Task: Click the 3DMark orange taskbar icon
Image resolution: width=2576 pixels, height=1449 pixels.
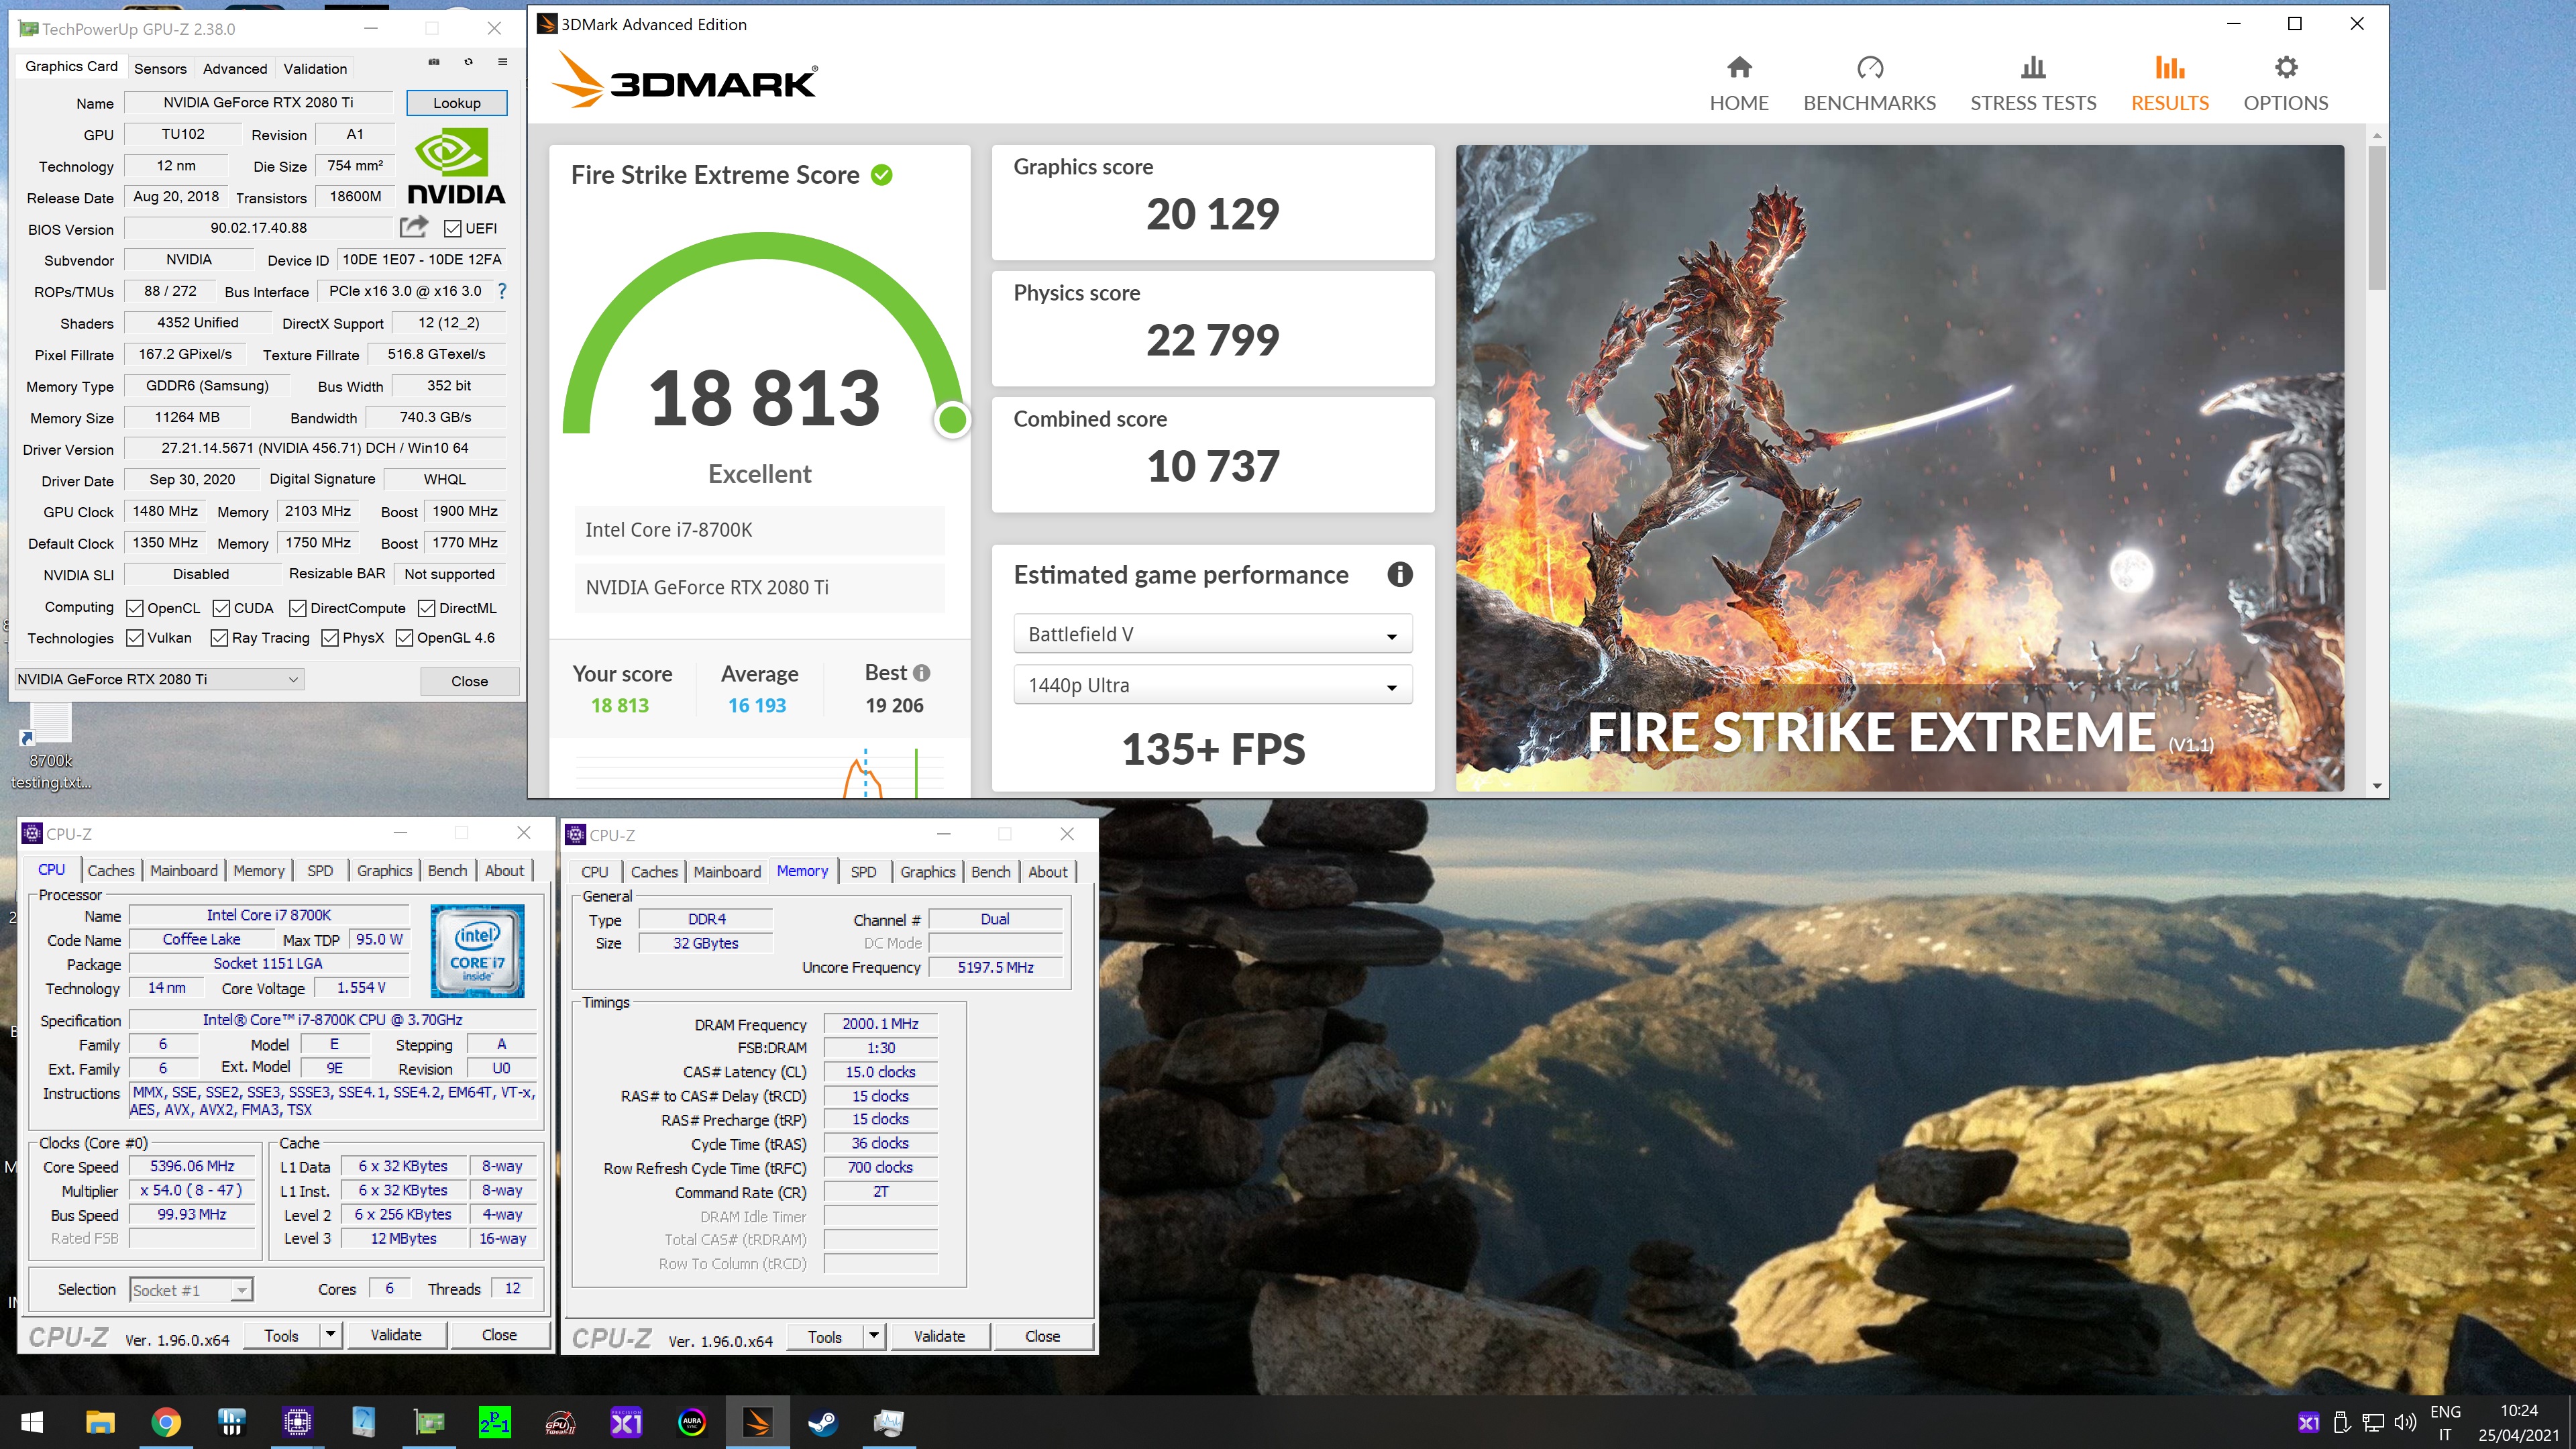Action: [757, 1422]
